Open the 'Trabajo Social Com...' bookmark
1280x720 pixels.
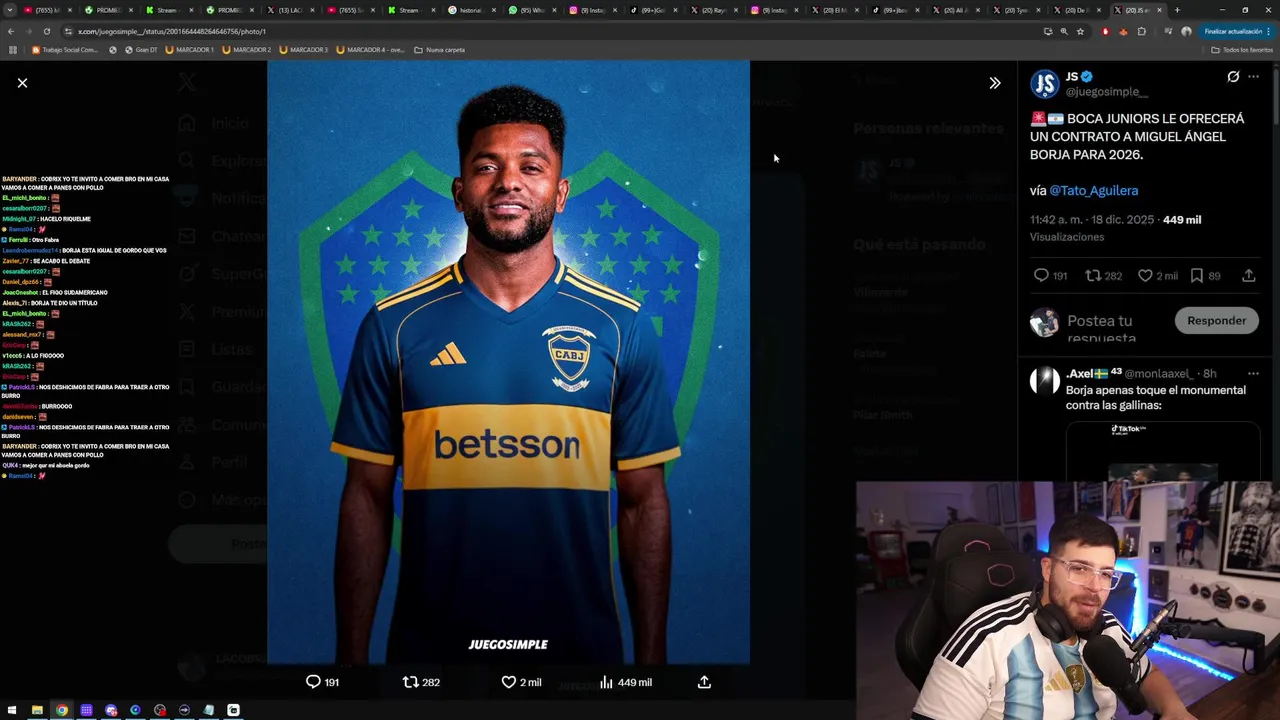click(65, 50)
